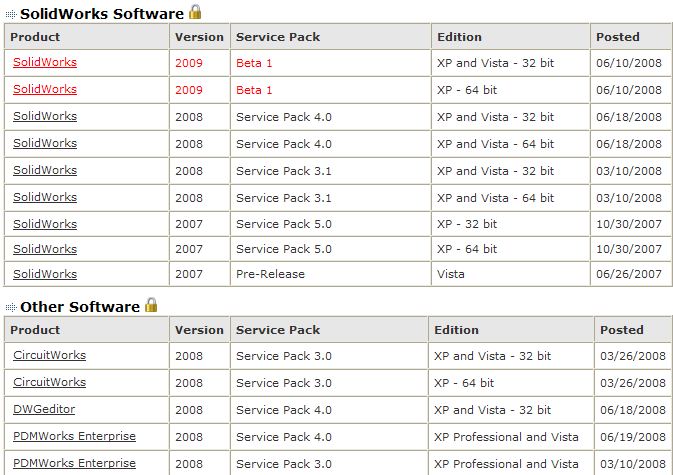Open the DWGeditor product link
Screen dimensions: 673x475
[44, 409]
